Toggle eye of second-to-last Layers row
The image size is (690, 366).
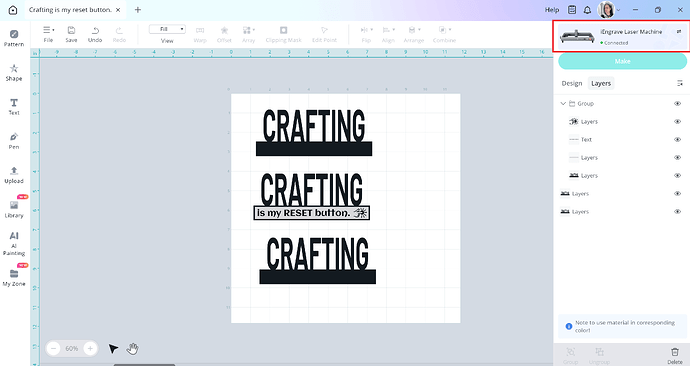click(677, 194)
